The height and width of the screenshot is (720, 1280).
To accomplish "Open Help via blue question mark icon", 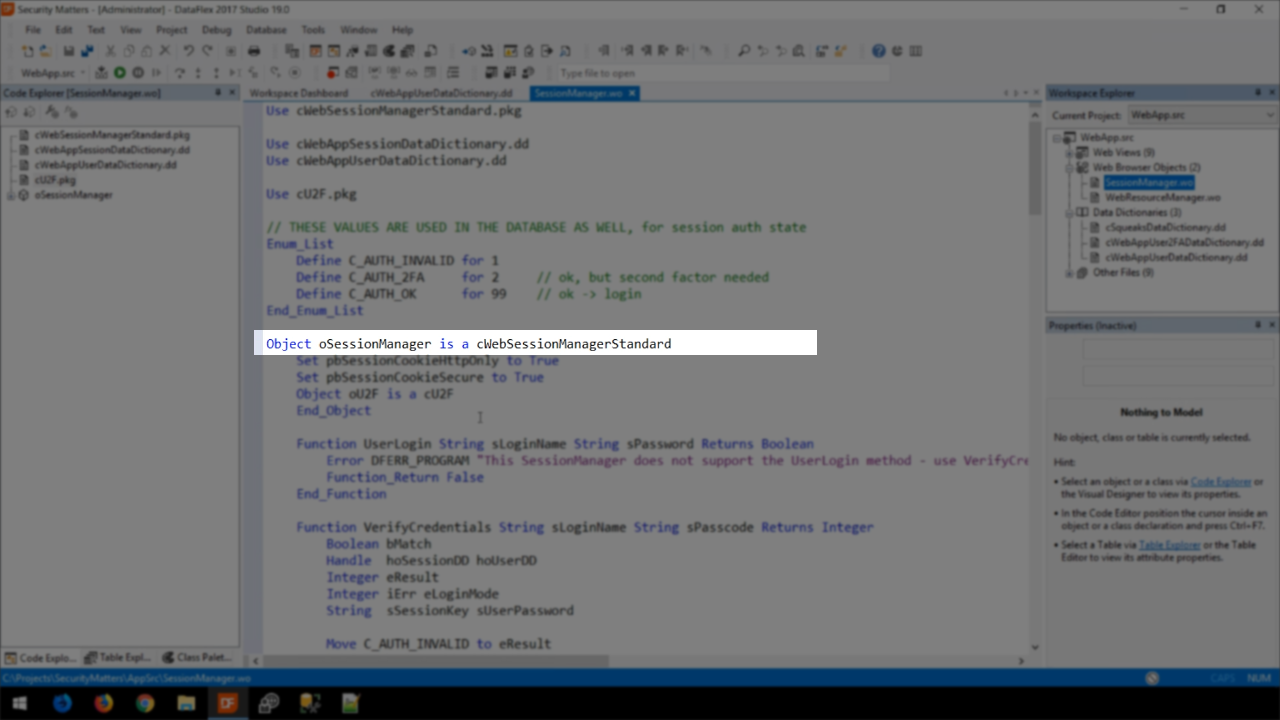I will point(878,51).
